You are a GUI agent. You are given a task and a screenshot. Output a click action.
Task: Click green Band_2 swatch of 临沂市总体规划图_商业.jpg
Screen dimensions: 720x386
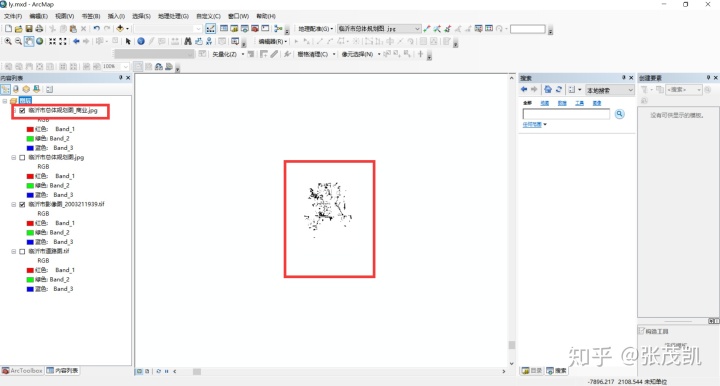point(30,139)
